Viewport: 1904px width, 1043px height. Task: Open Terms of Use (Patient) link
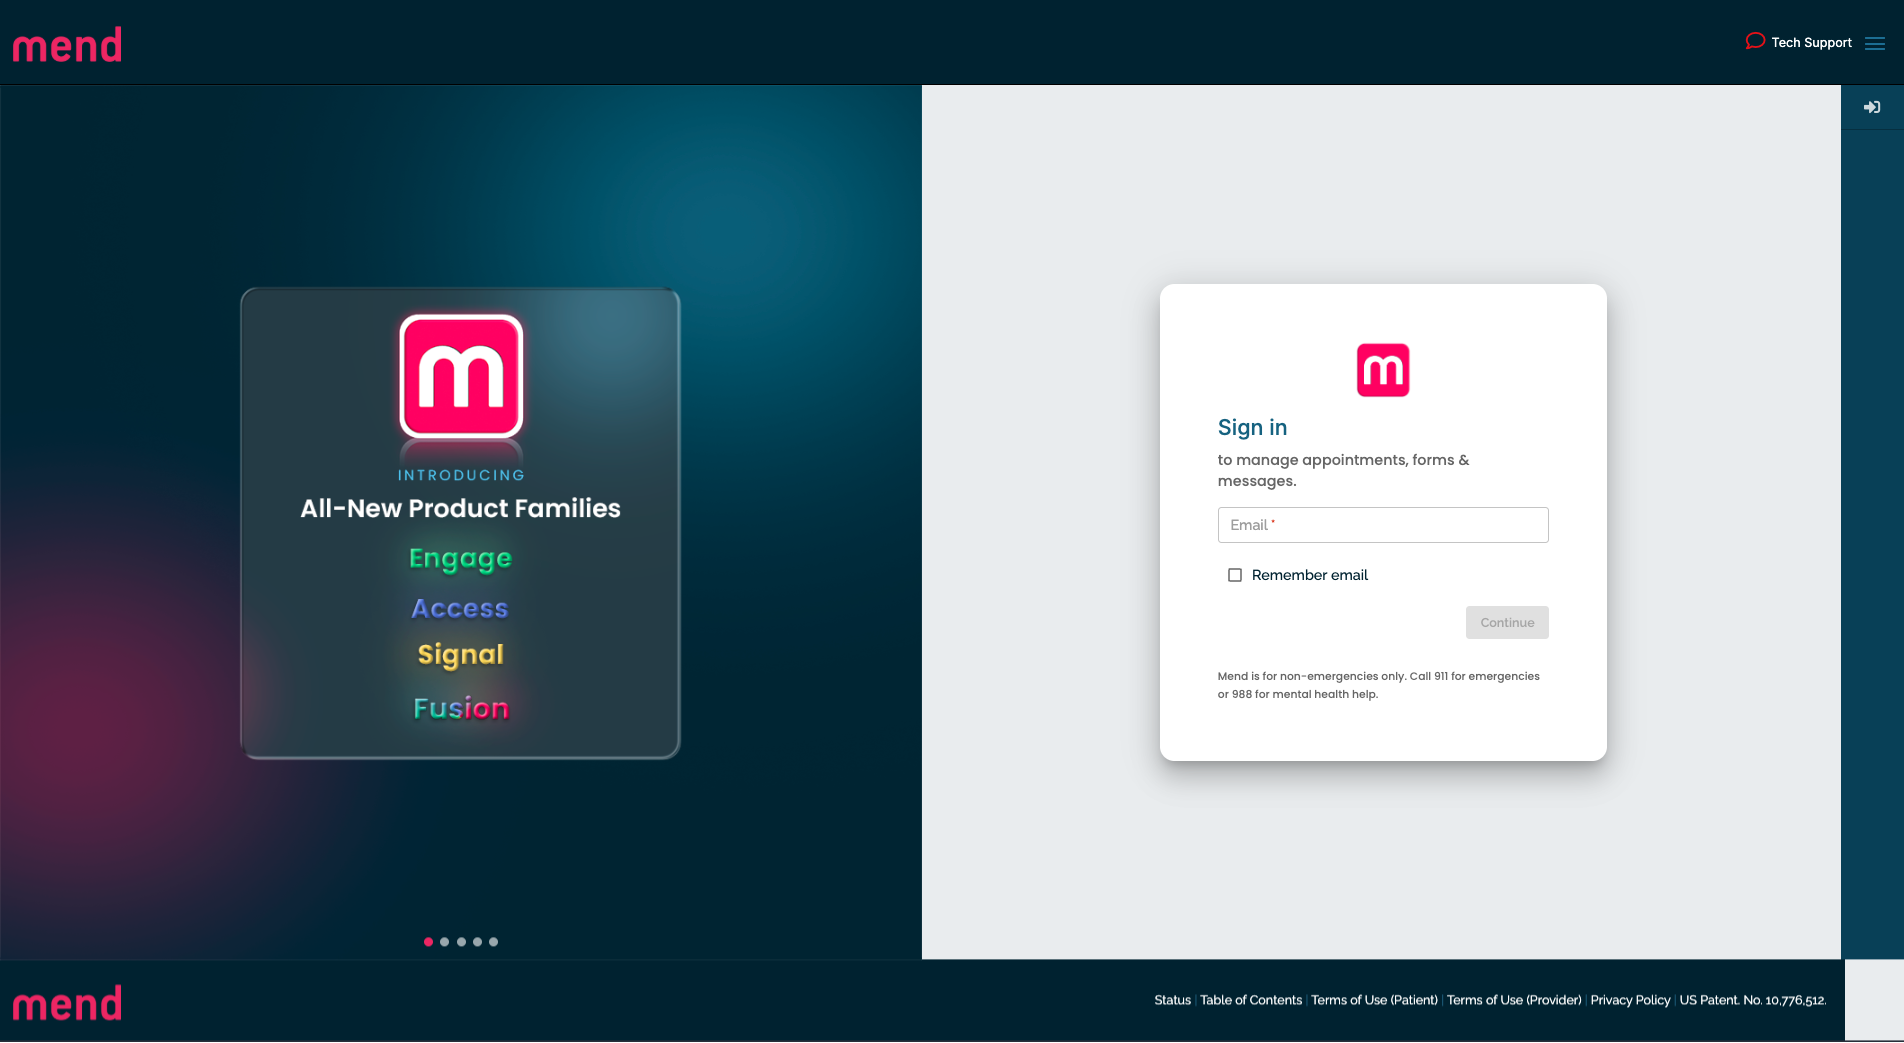[x=1374, y=1000]
